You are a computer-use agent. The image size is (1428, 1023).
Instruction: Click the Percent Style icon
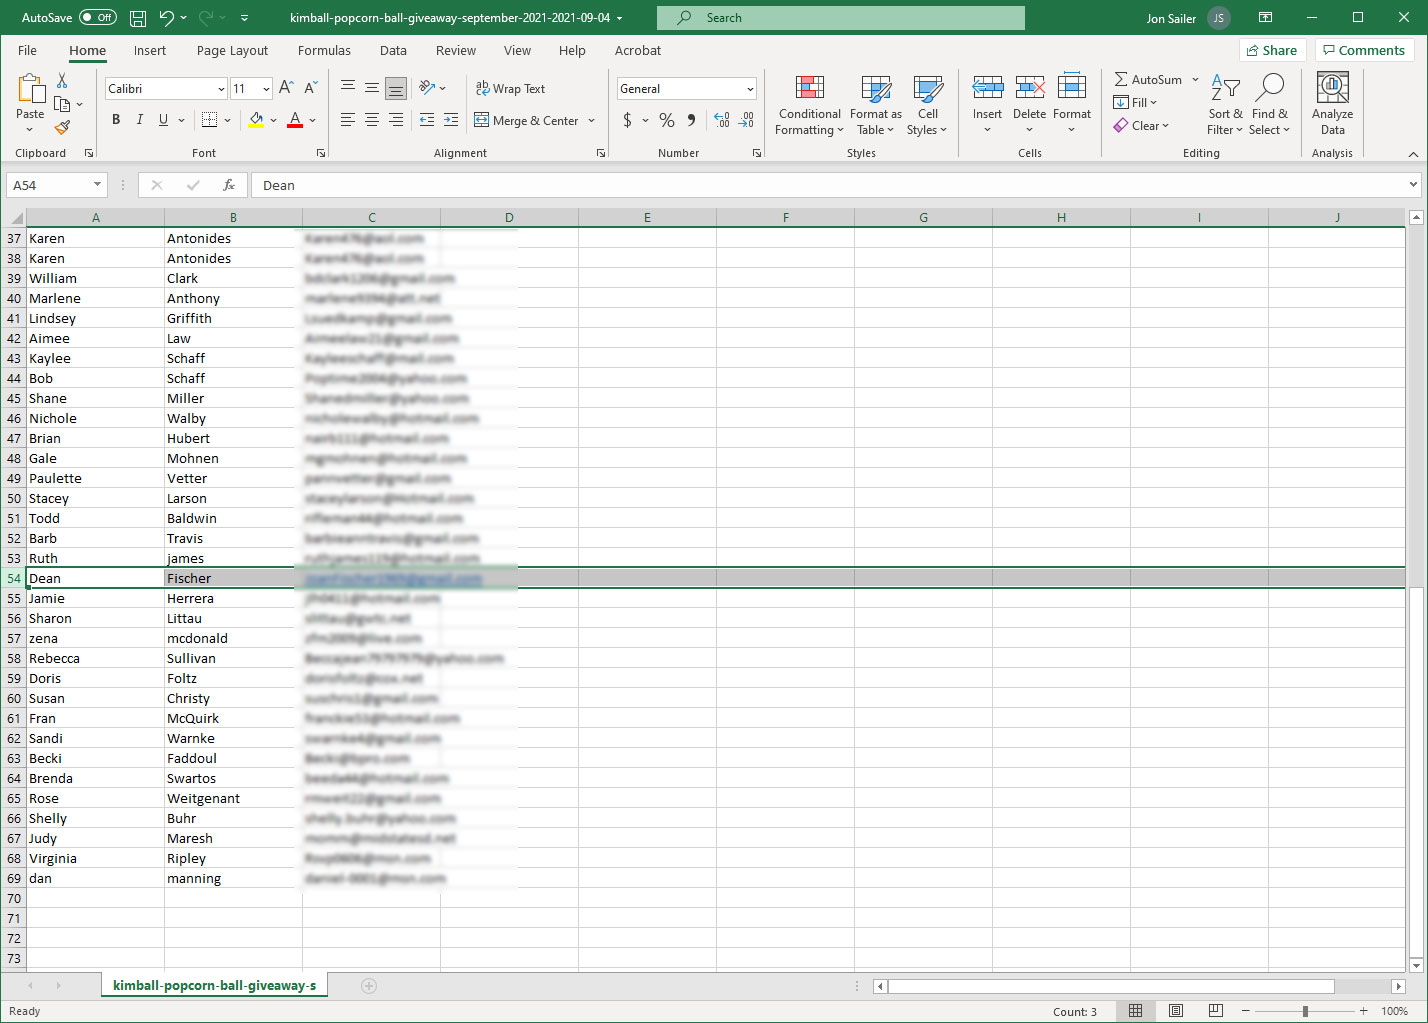coord(667,120)
